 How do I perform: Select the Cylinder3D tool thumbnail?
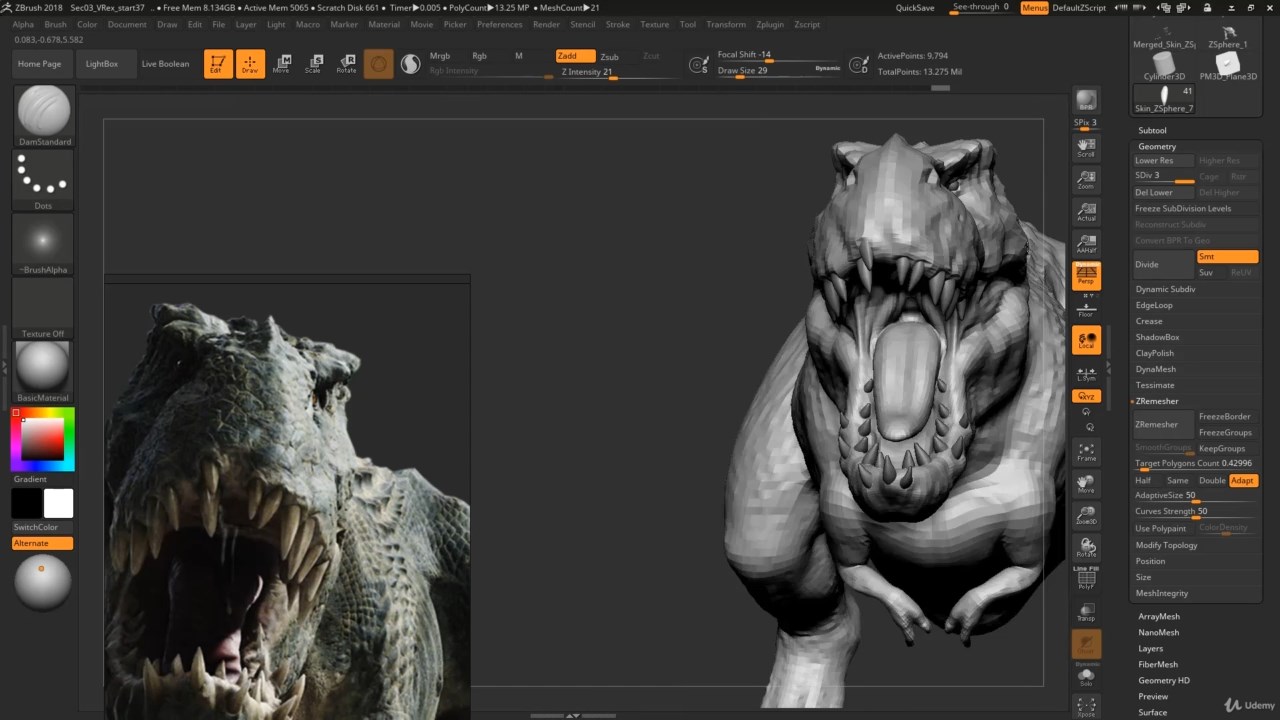1164,67
